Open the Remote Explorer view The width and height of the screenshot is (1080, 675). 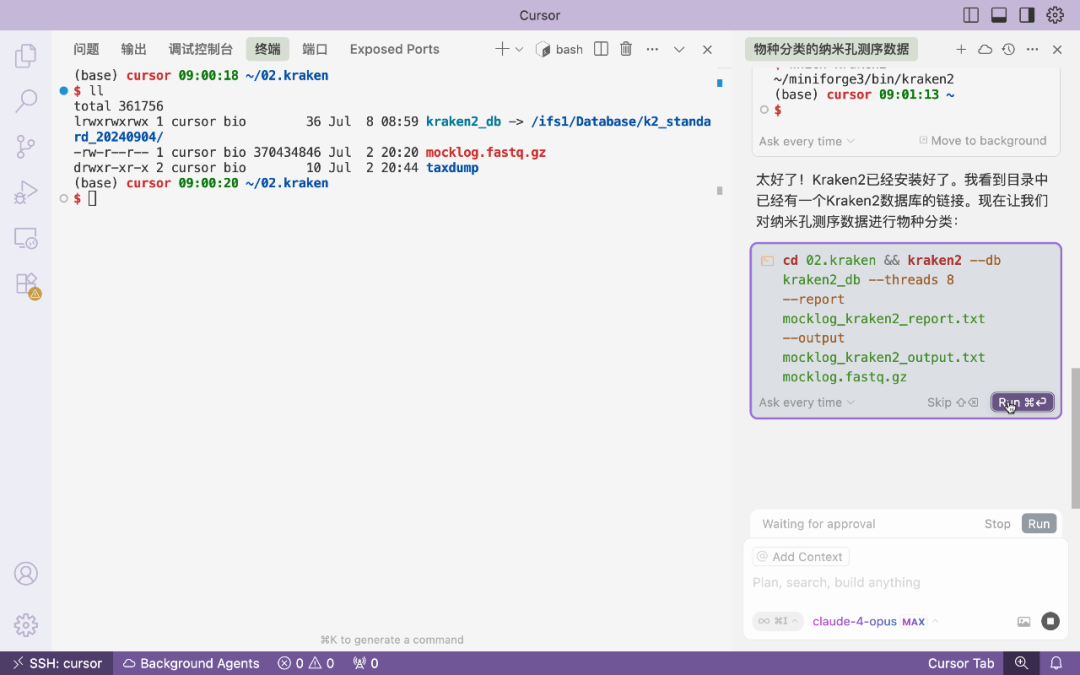(25, 238)
